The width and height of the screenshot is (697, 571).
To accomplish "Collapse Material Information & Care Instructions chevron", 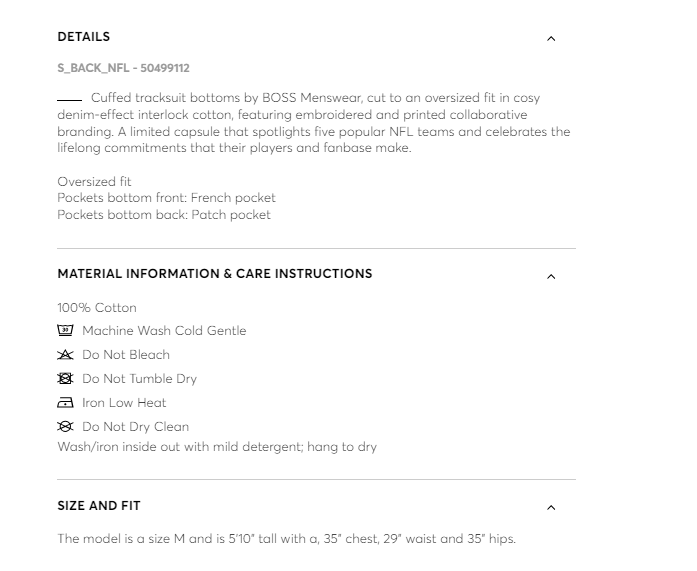I will (x=551, y=276).
